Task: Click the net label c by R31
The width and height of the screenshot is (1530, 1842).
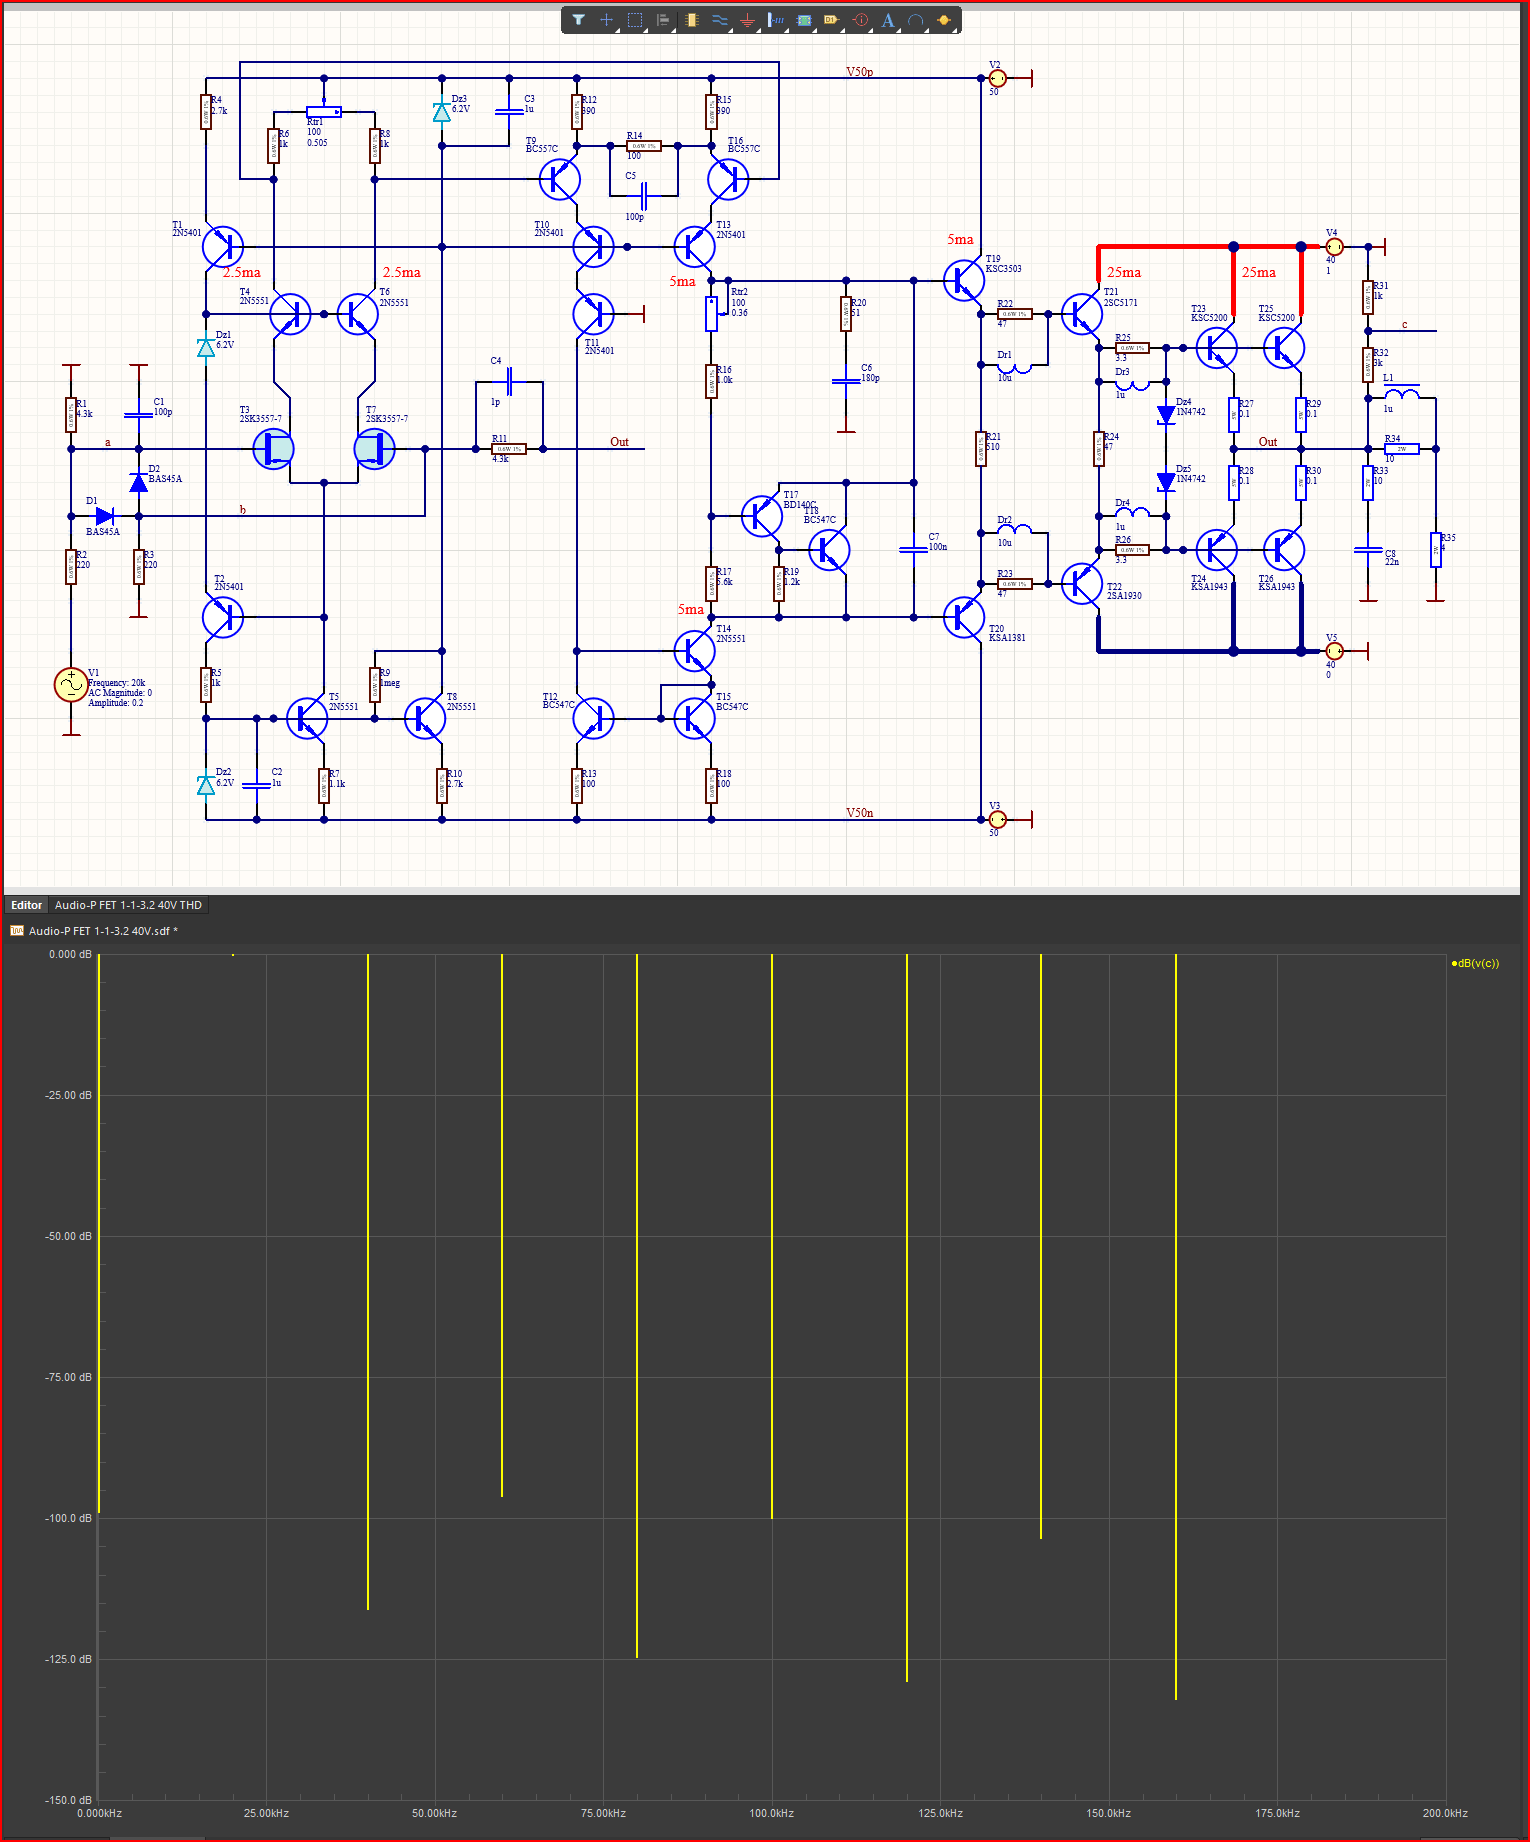Action: (x=1404, y=325)
